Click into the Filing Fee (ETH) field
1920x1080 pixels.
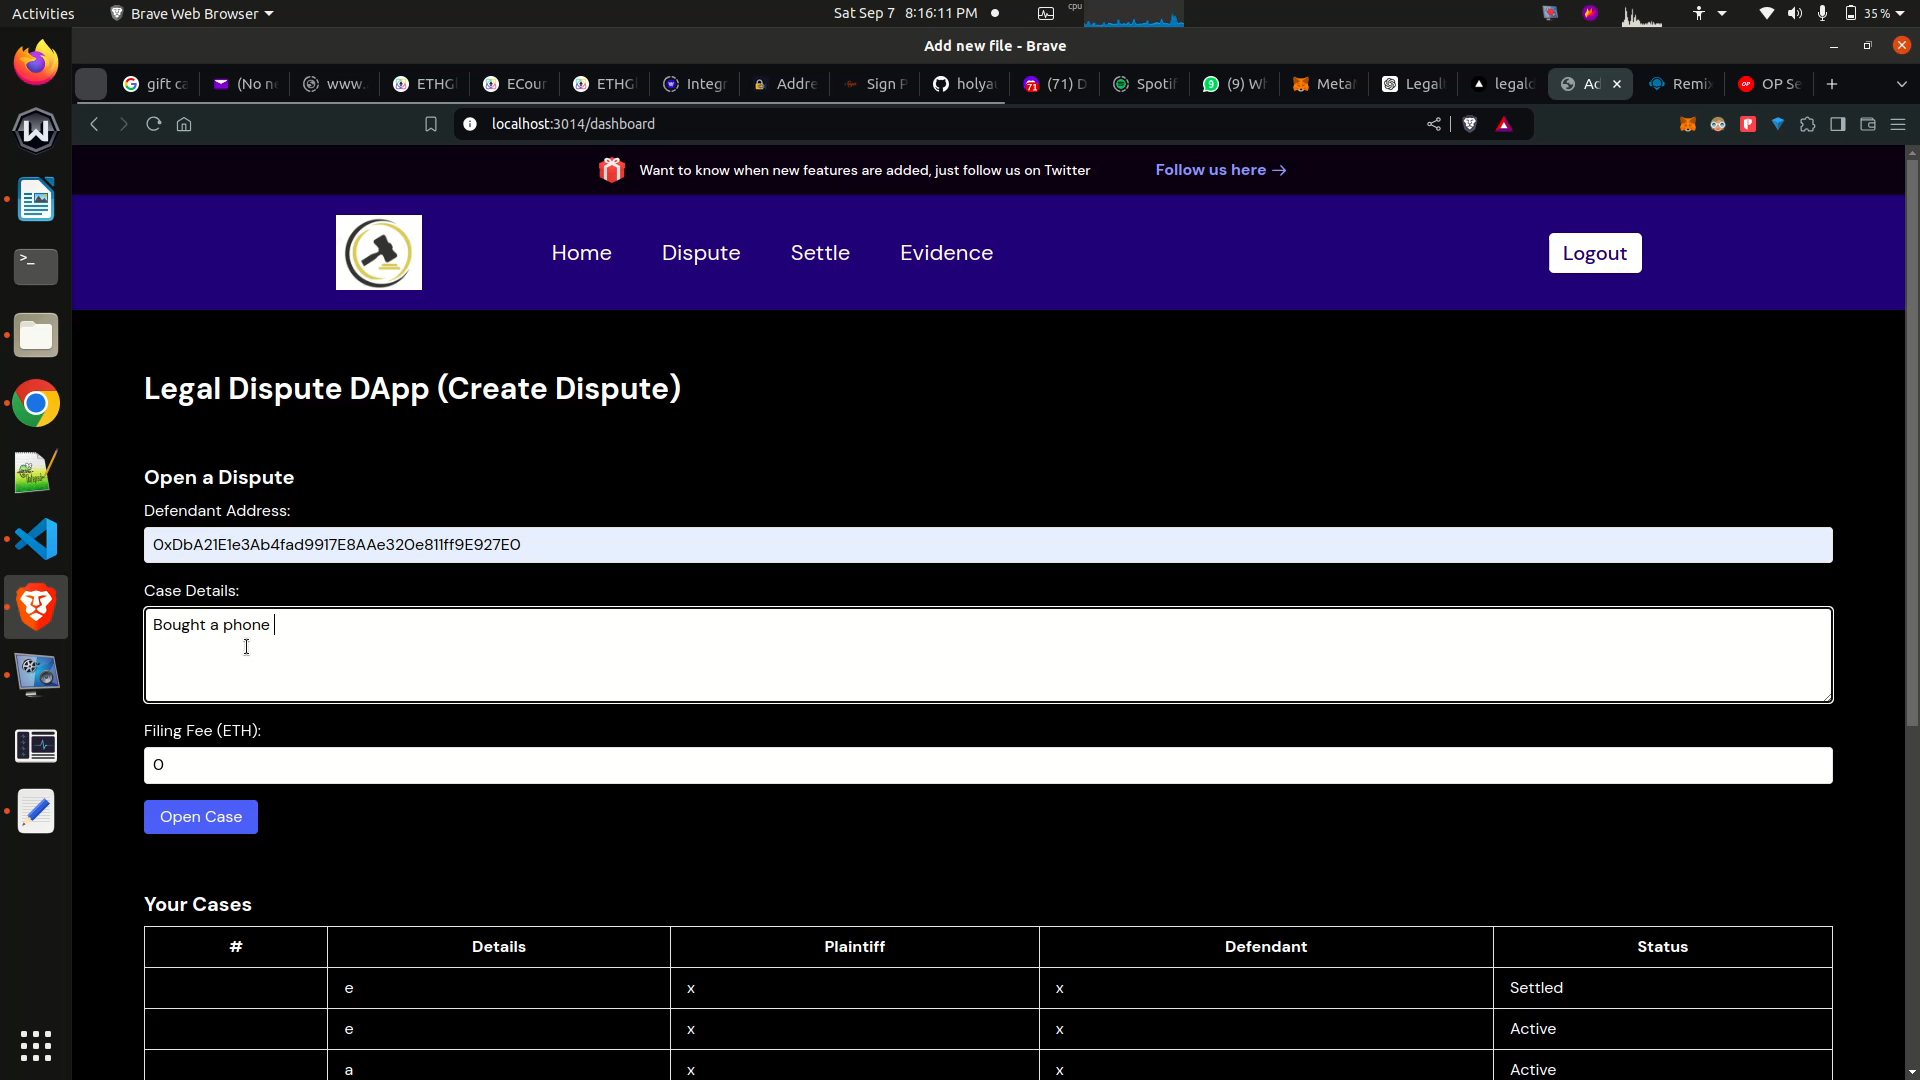point(988,765)
